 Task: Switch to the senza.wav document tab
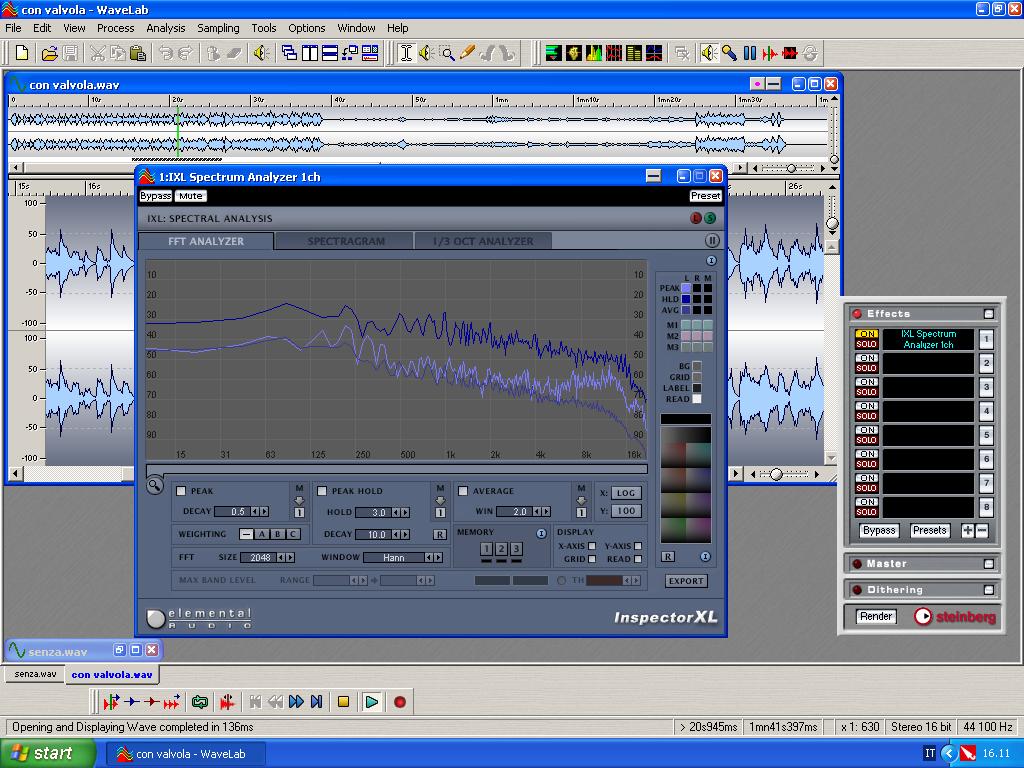tap(35, 674)
